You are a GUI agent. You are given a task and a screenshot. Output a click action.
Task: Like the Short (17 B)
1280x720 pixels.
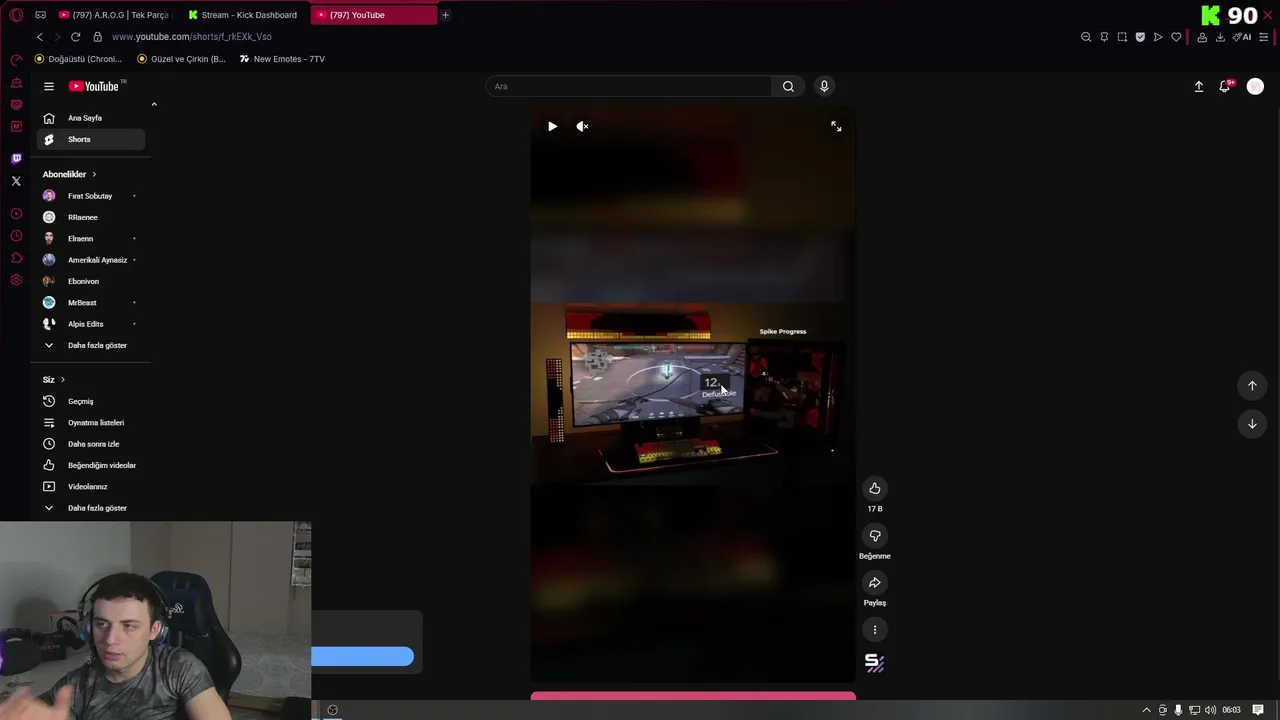pos(875,488)
